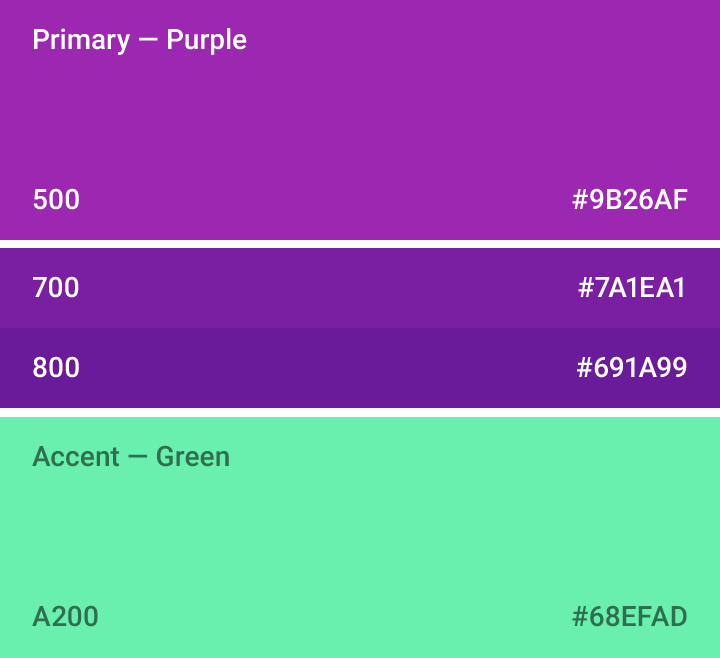Click the dash in the Accent — Green heading

(x=138, y=458)
